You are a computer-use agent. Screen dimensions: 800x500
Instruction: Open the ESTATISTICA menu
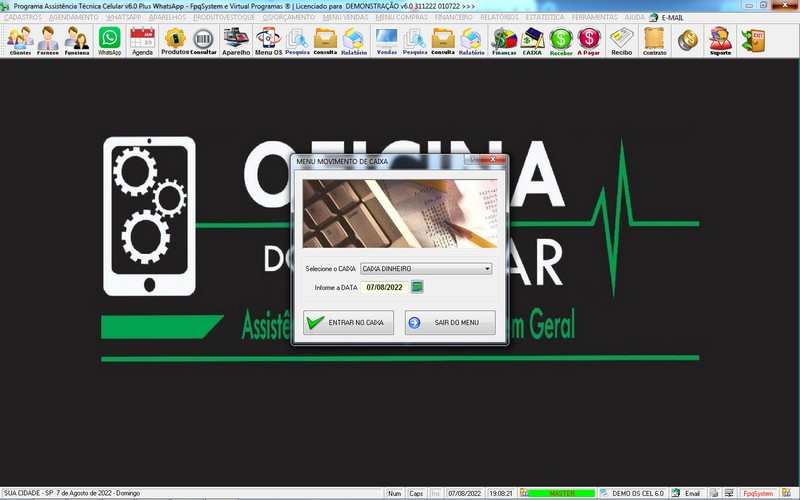tap(545, 17)
